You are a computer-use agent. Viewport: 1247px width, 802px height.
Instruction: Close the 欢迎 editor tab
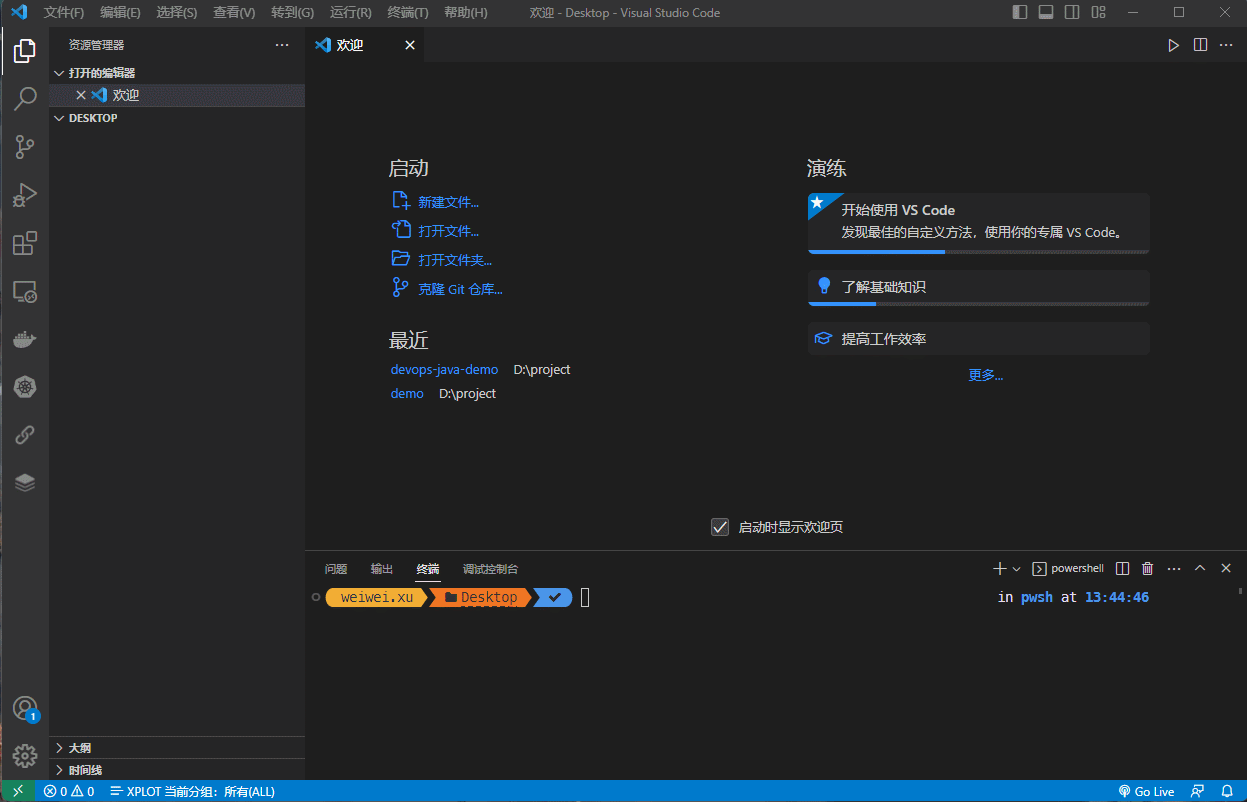pyautogui.click(x=410, y=45)
